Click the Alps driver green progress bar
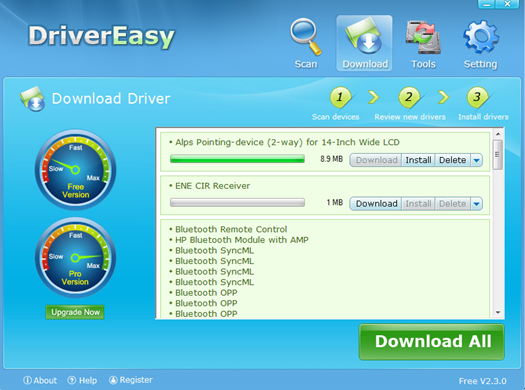This screenshot has height=390, width=525. pyautogui.click(x=237, y=159)
